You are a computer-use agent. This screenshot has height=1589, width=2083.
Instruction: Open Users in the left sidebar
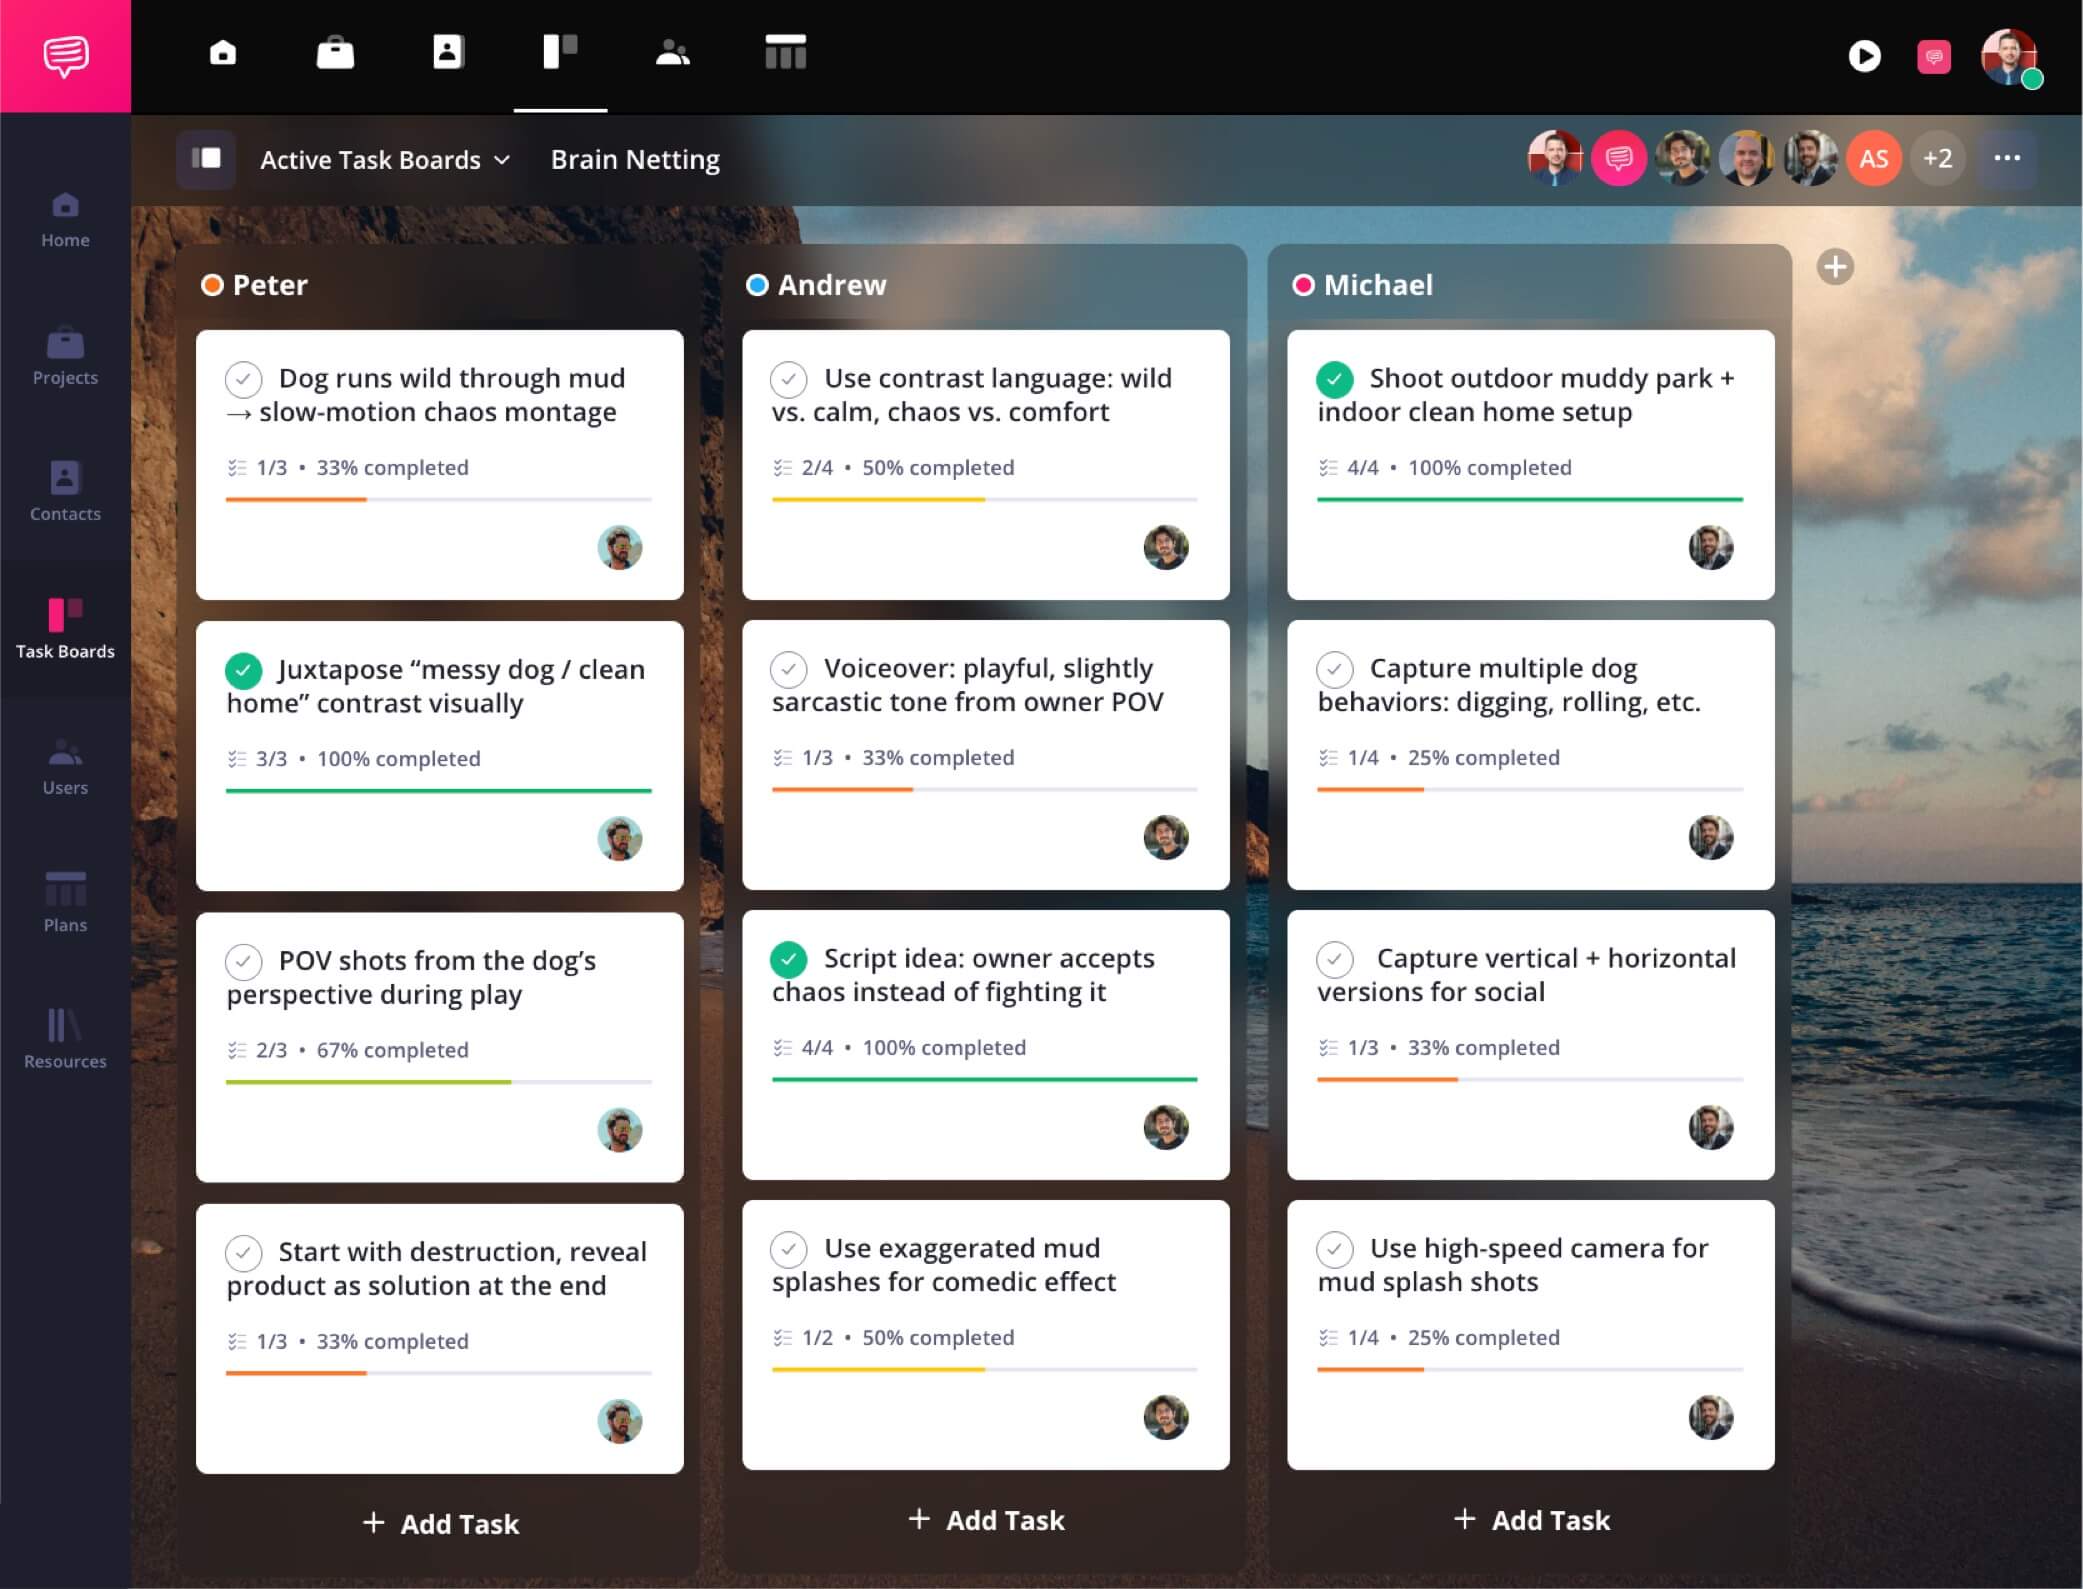point(65,766)
